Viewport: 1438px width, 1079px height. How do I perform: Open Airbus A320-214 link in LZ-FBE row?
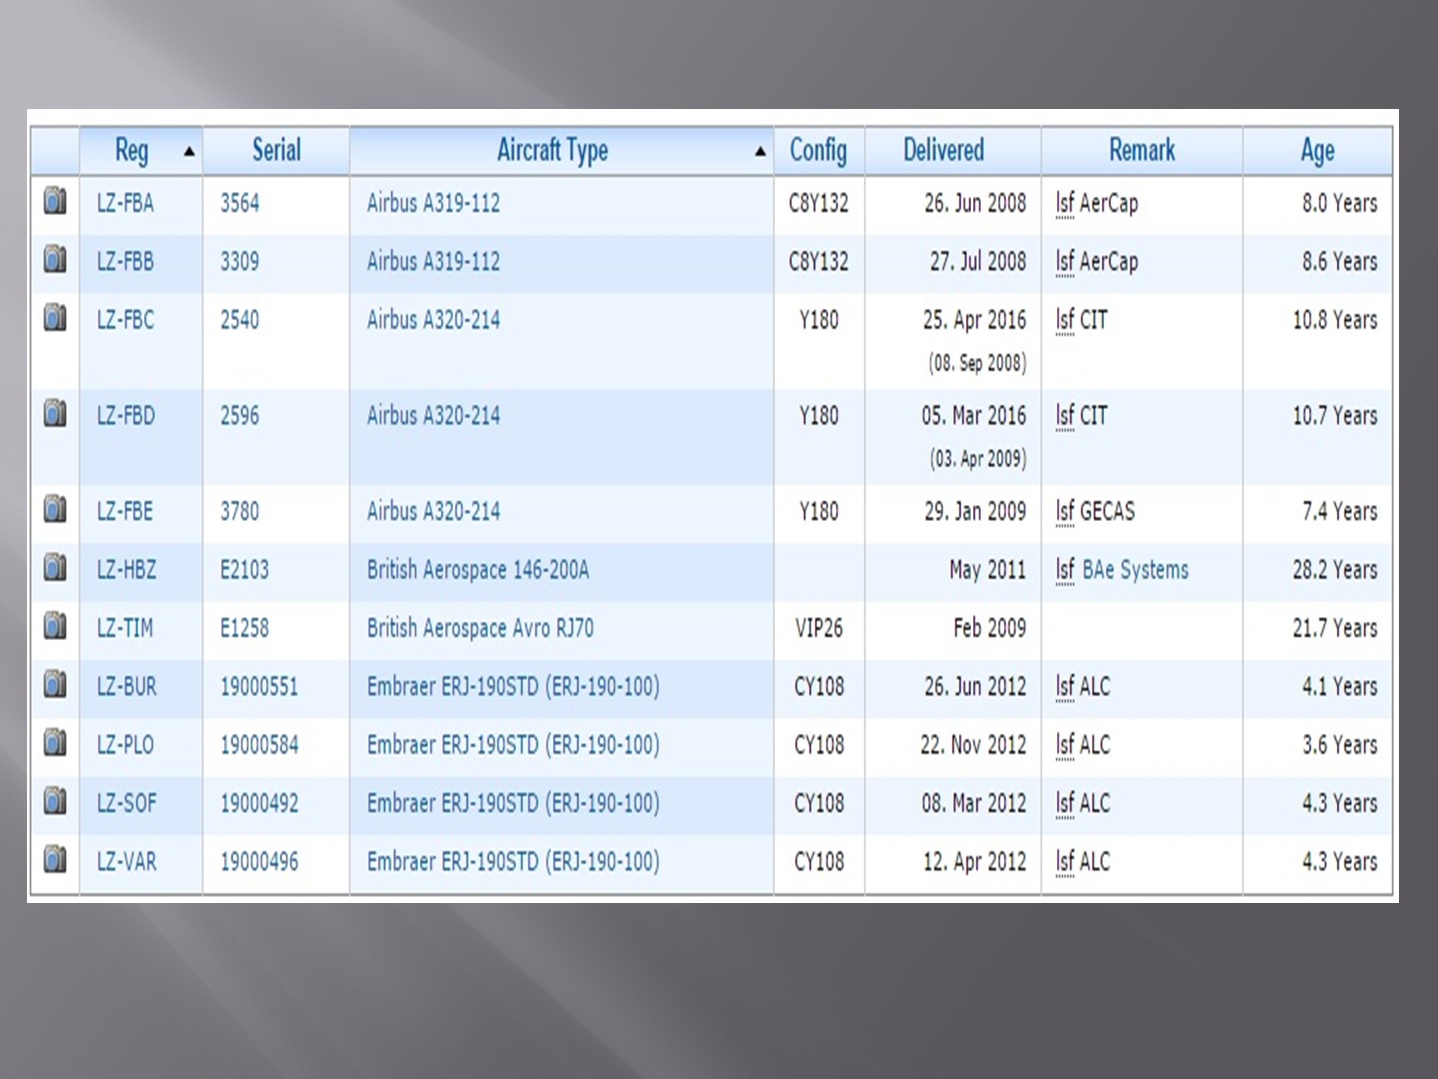point(433,512)
